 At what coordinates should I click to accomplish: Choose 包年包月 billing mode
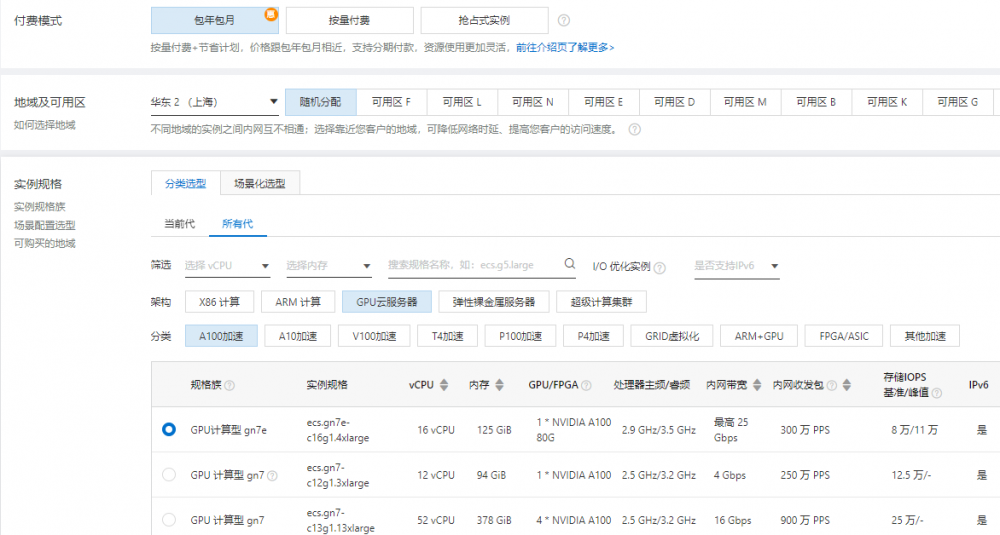pos(215,20)
